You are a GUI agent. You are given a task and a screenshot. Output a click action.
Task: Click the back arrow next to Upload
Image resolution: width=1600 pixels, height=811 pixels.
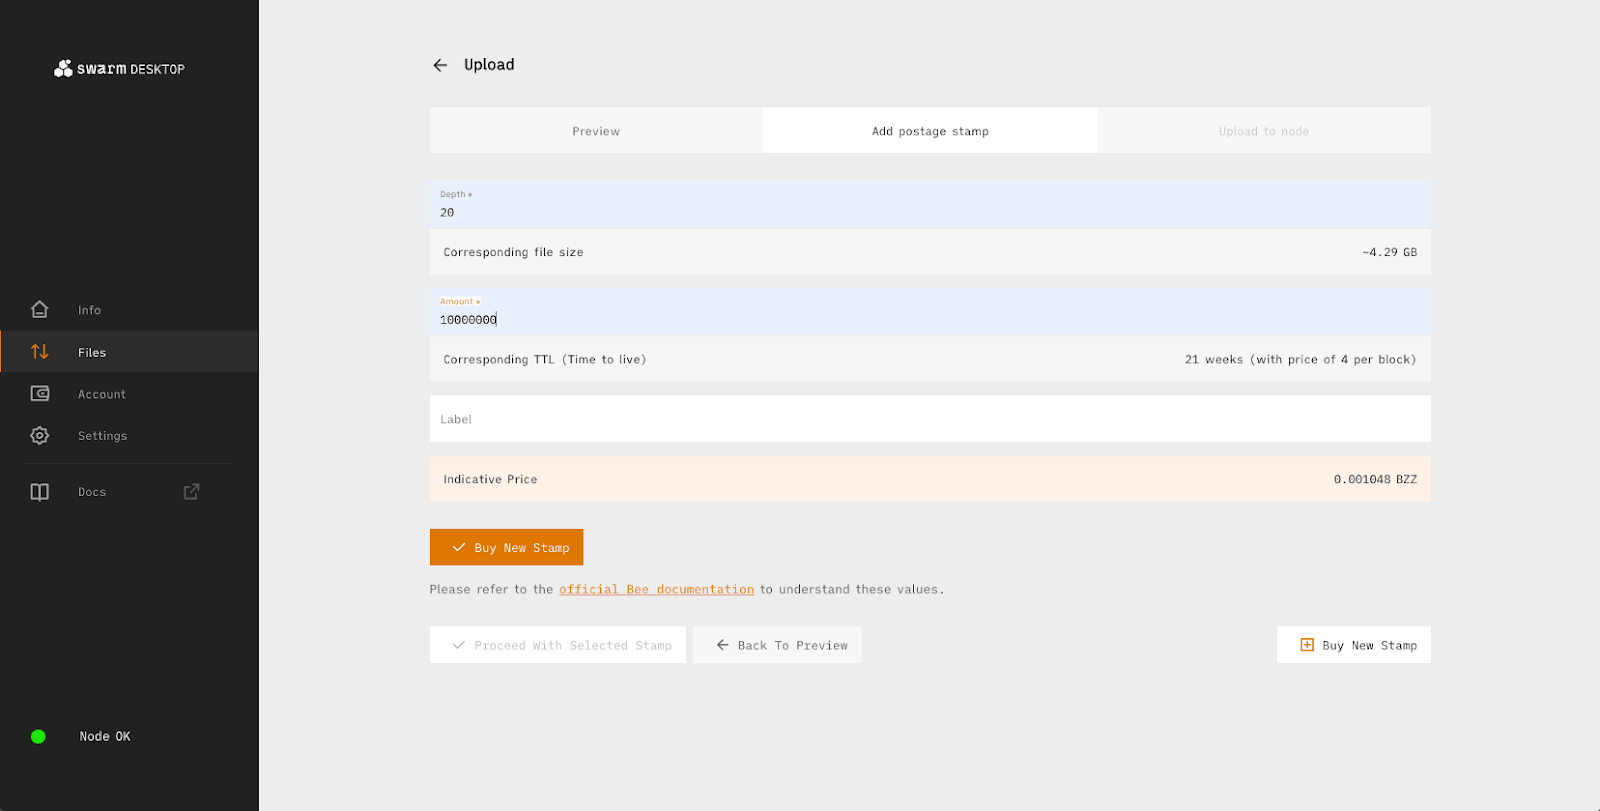point(440,65)
